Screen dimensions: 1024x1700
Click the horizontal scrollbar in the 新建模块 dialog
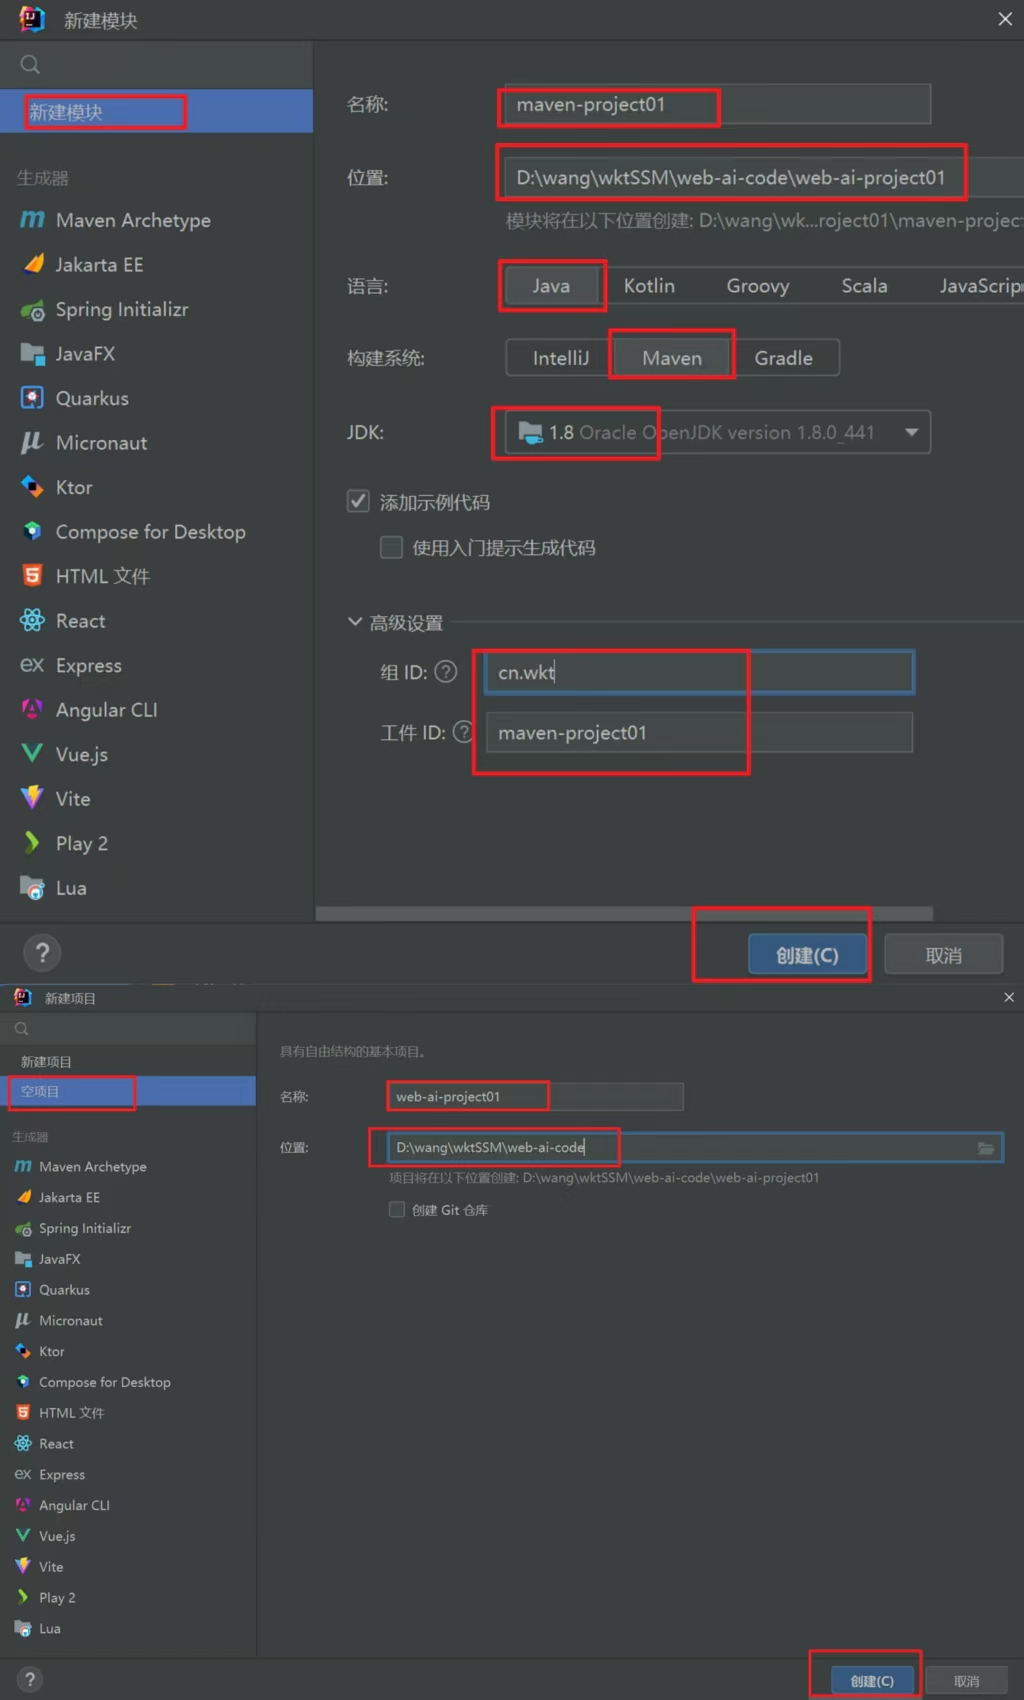(x=624, y=913)
